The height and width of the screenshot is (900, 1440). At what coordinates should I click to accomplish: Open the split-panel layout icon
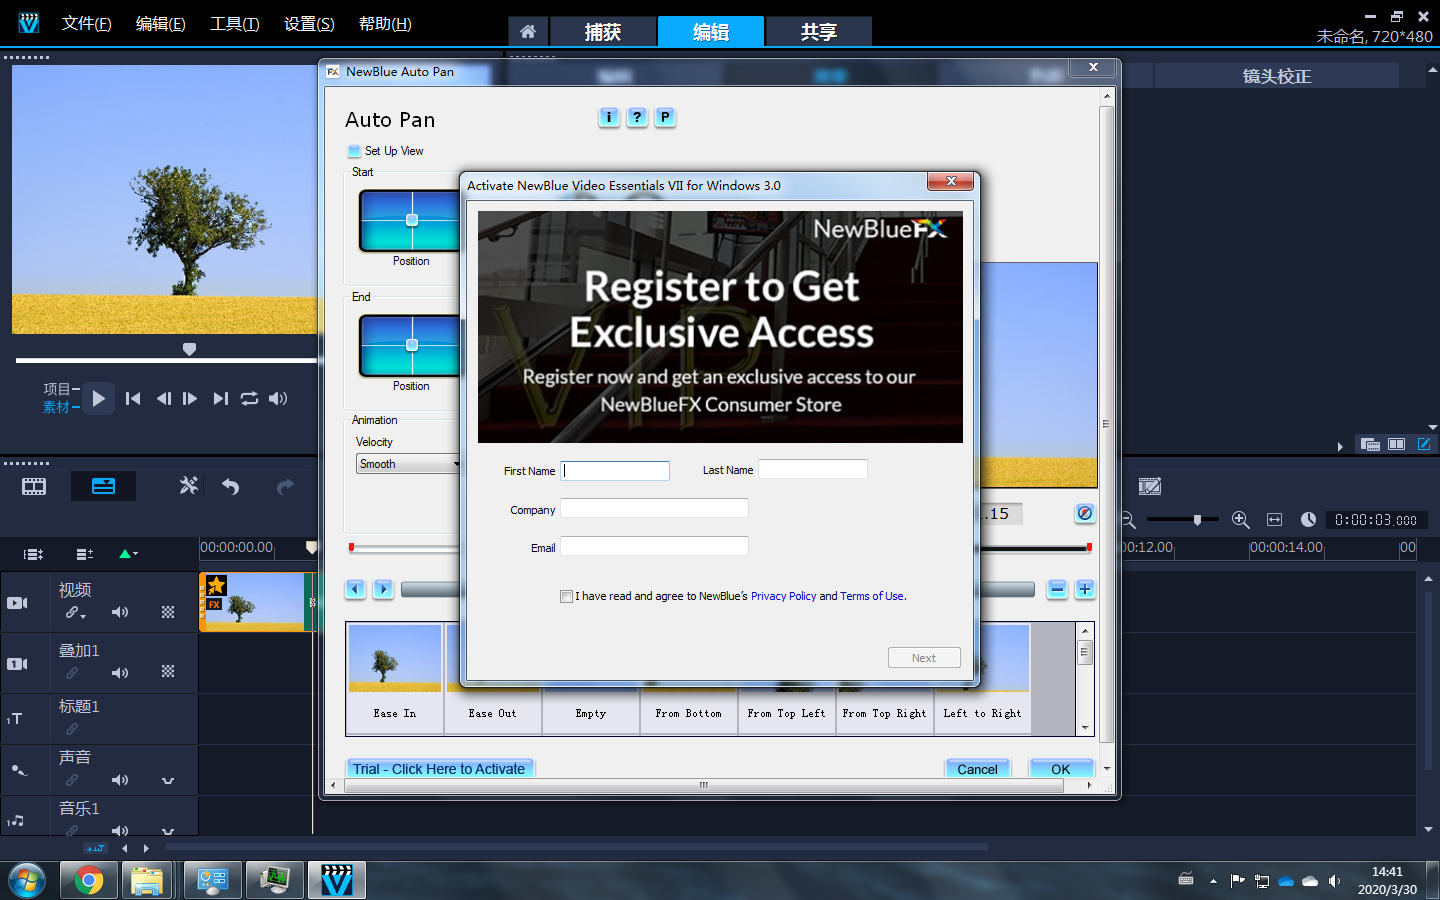tap(1397, 444)
